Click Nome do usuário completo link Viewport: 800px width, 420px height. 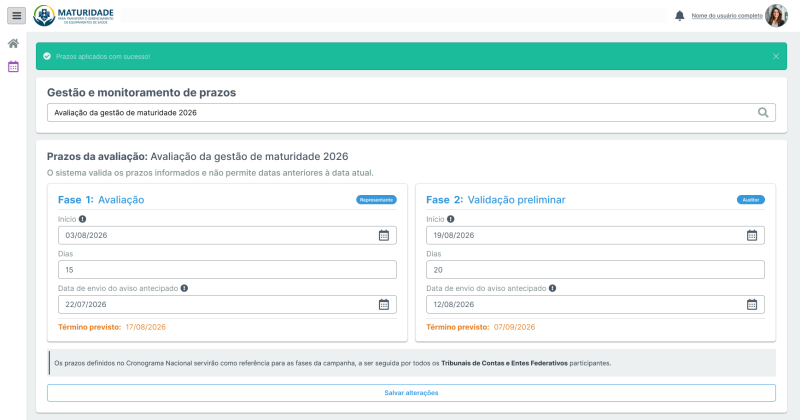(727, 16)
